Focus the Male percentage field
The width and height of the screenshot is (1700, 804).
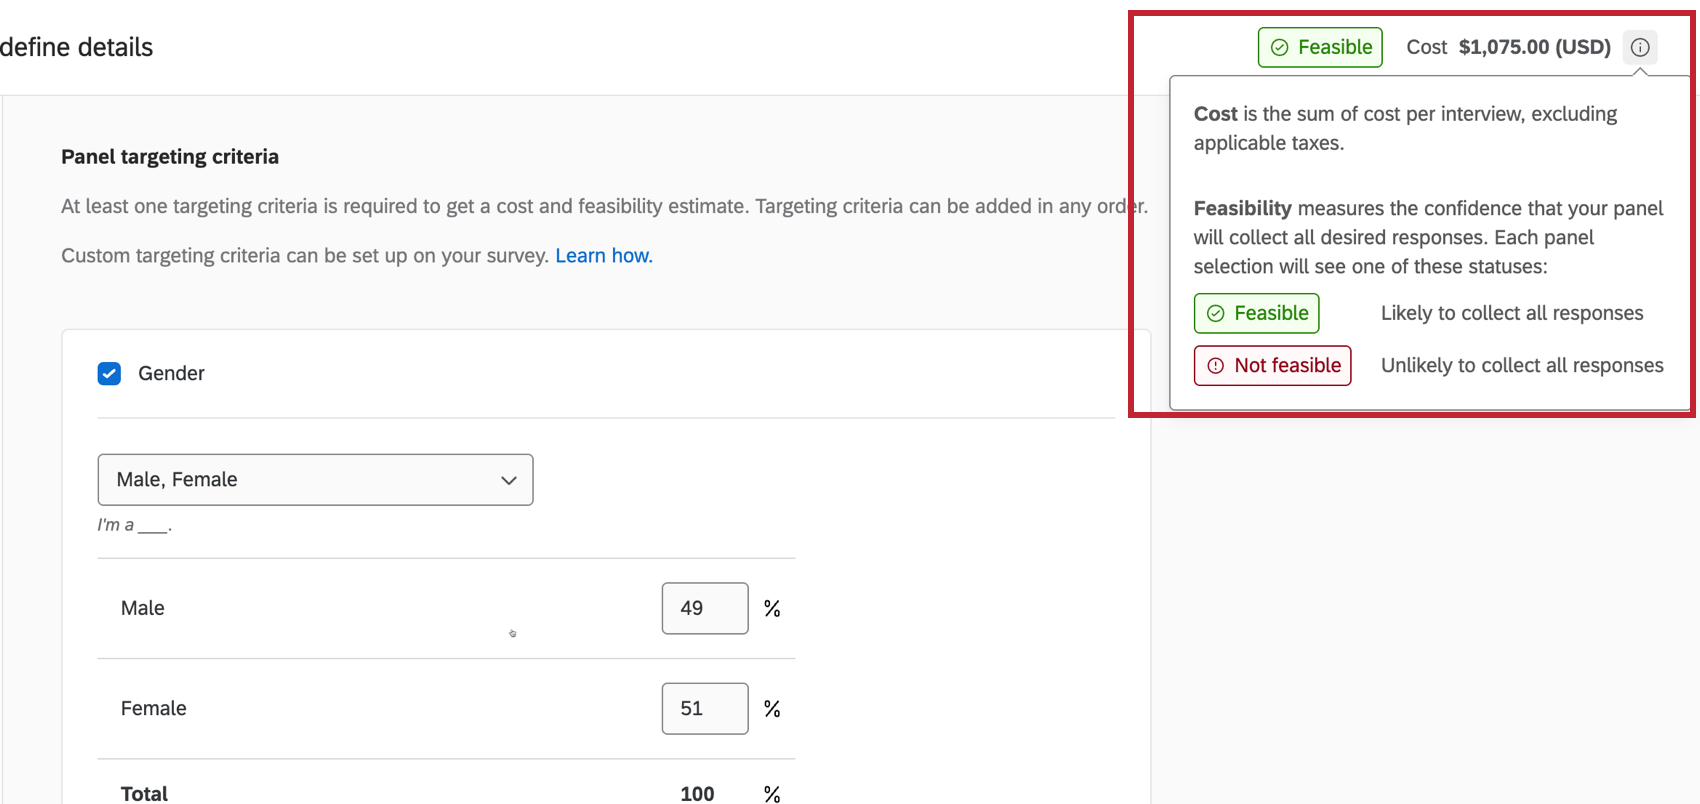[704, 608]
